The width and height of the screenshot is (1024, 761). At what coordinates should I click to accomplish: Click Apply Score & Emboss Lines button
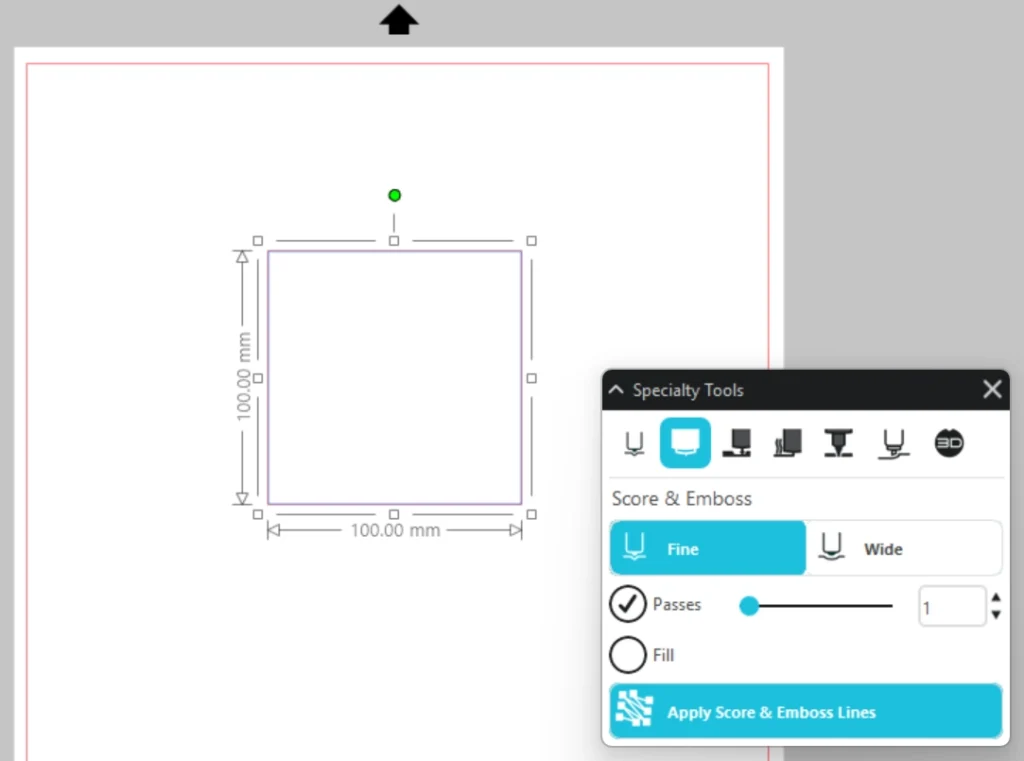click(x=805, y=712)
